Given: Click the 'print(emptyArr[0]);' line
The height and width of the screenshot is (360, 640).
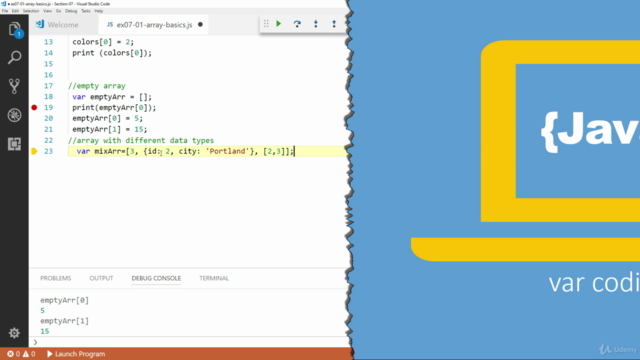Looking at the screenshot, I should 114,107.
